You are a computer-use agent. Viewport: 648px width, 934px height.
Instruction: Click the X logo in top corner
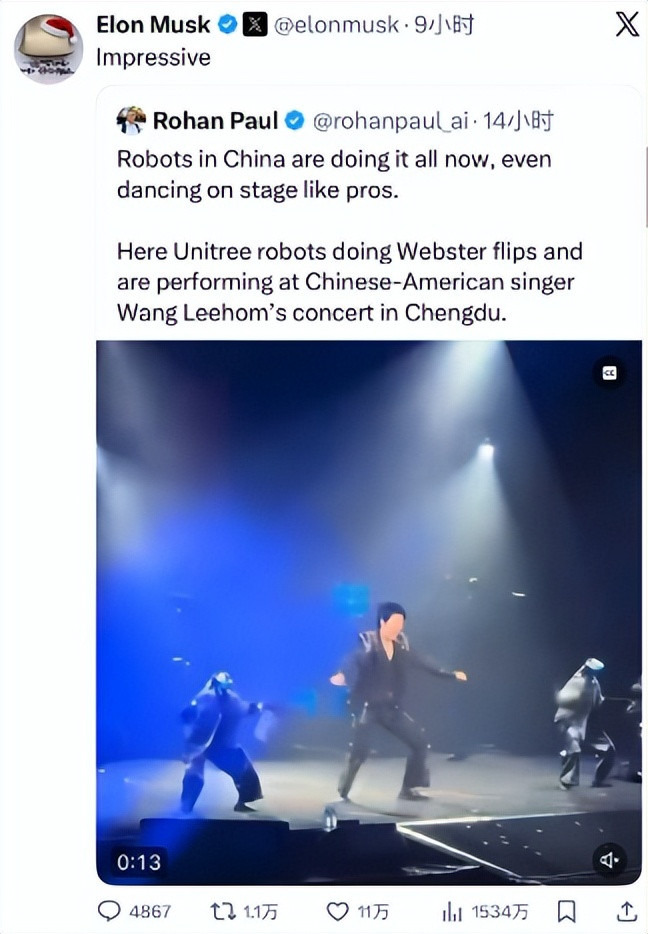pyautogui.click(x=627, y=24)
